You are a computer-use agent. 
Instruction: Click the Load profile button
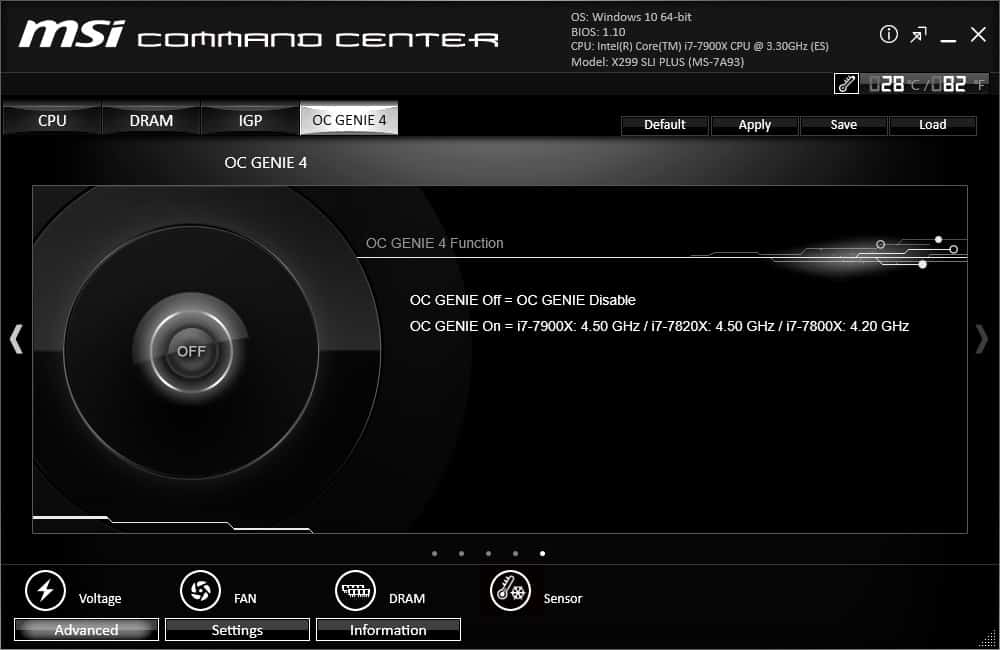click(x=932, y=125)
